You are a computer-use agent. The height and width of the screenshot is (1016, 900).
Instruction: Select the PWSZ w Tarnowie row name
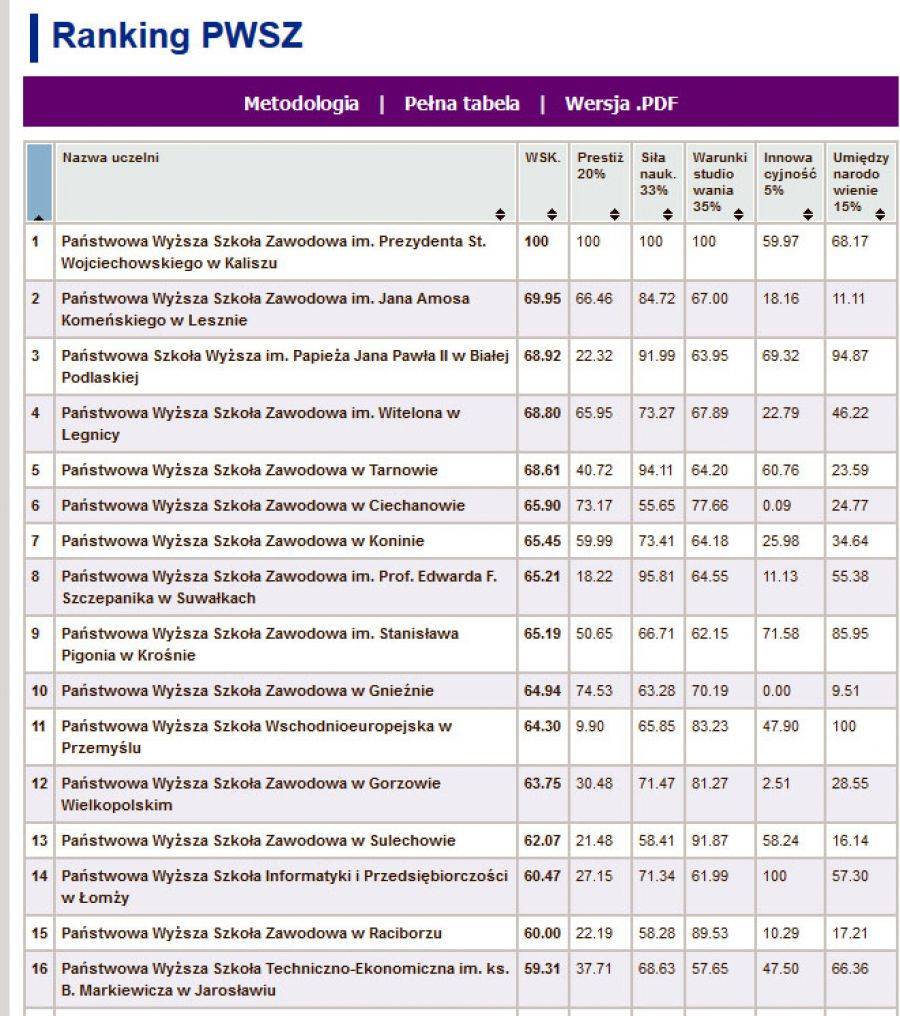pos(249,470)
